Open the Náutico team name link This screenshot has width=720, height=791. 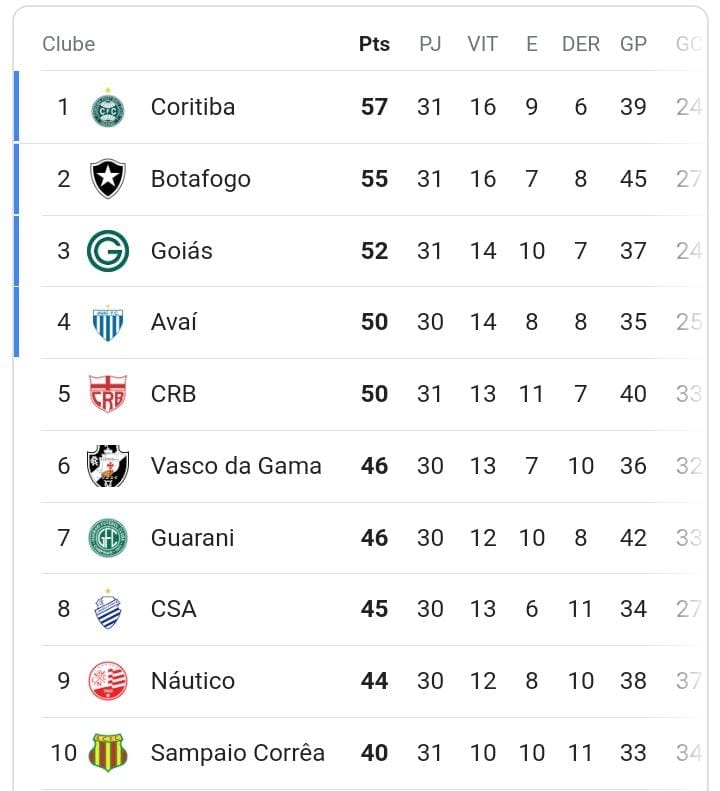pyautogui.click(x=193, y=681)
